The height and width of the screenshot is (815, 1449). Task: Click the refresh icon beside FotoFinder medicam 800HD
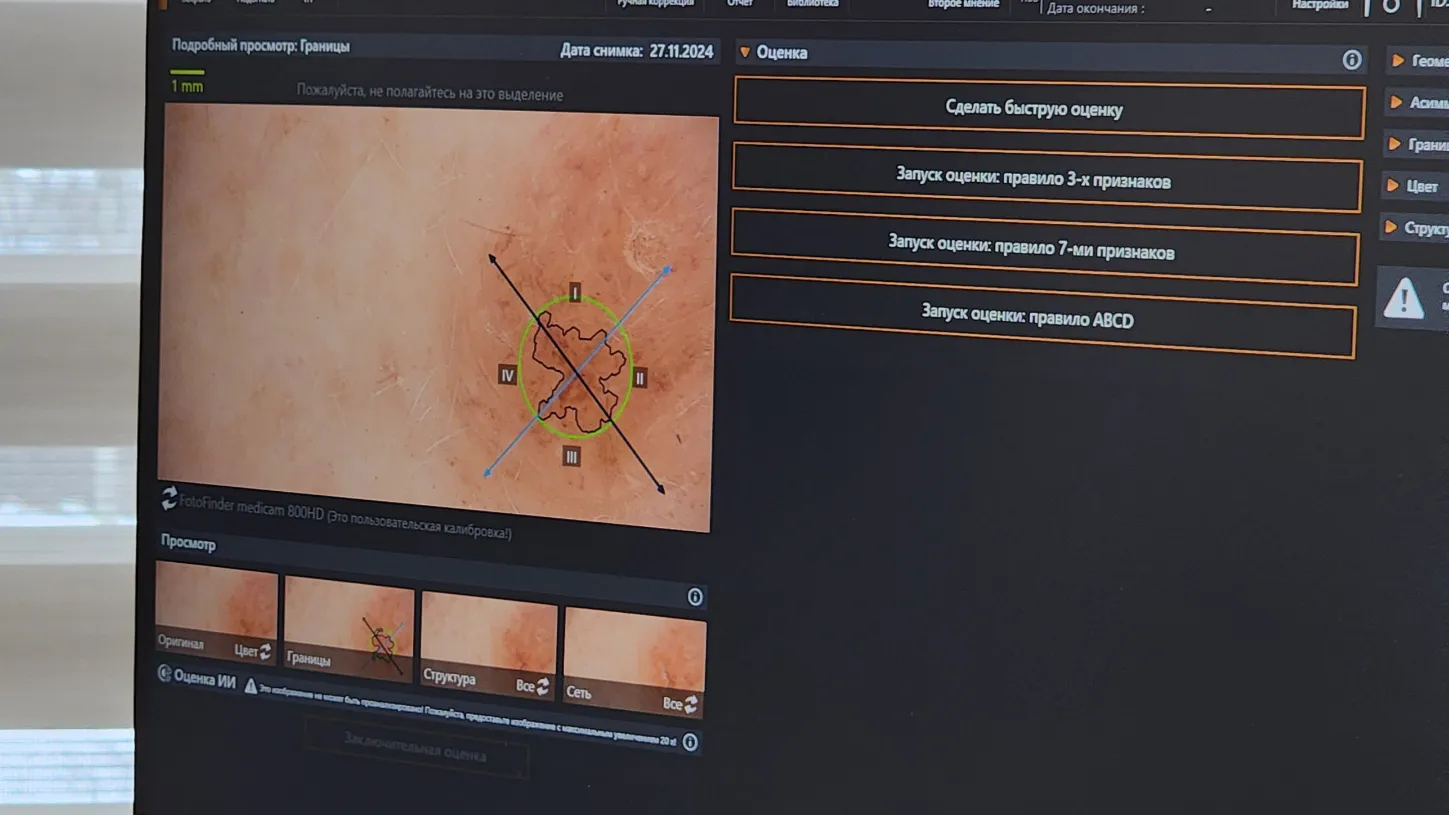point(169,497)
